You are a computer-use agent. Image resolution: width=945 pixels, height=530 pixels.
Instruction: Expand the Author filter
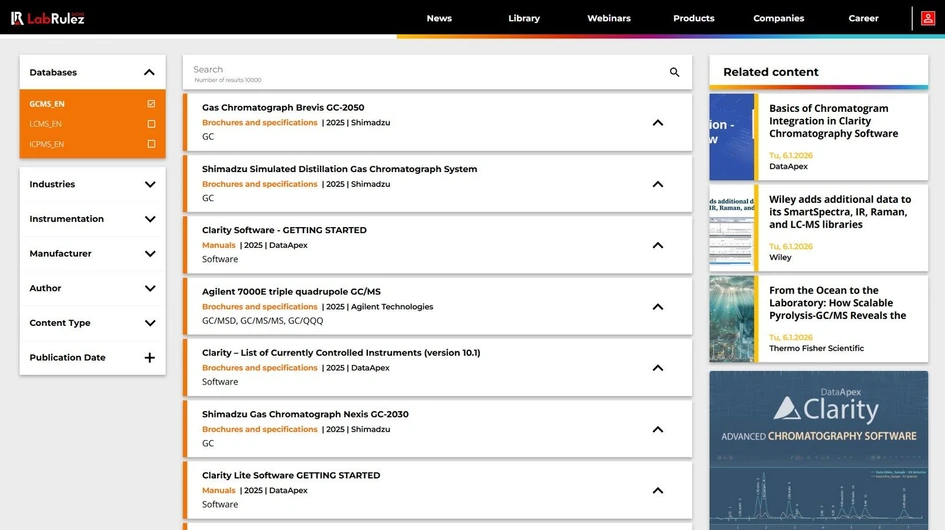[150, 288]
